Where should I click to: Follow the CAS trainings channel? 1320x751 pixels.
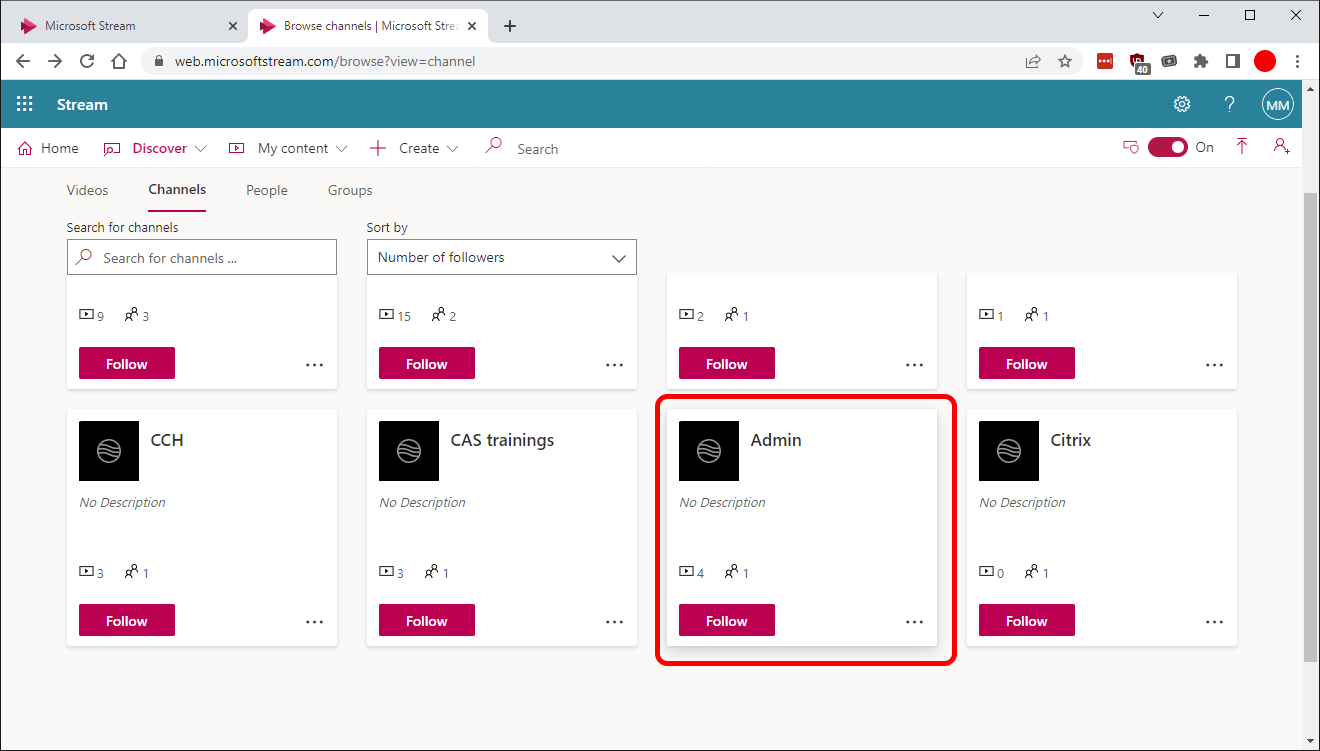coord(427,620)
